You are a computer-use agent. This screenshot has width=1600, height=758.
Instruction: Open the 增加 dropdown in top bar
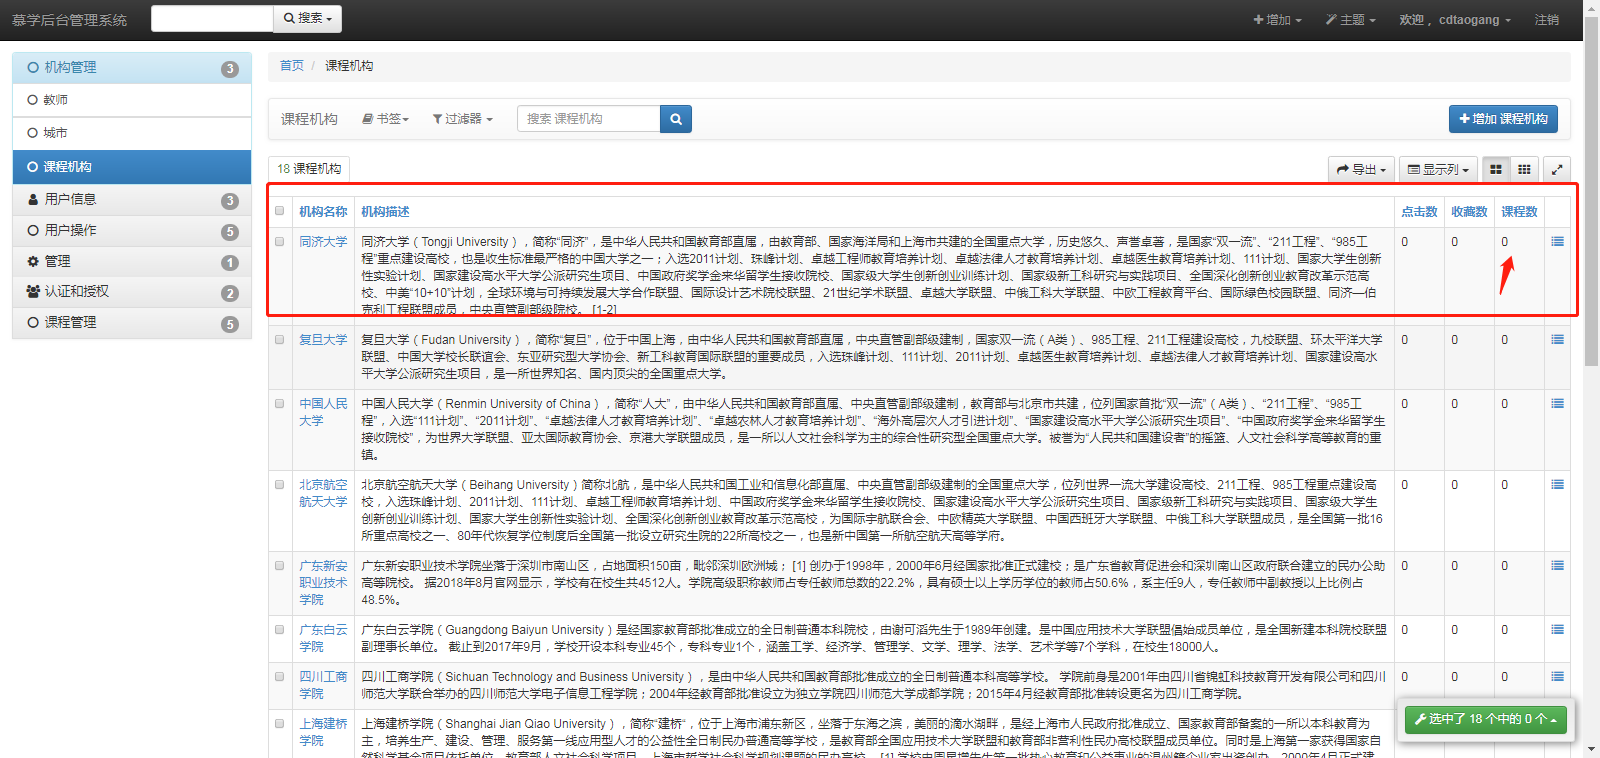click(1277, 20)
